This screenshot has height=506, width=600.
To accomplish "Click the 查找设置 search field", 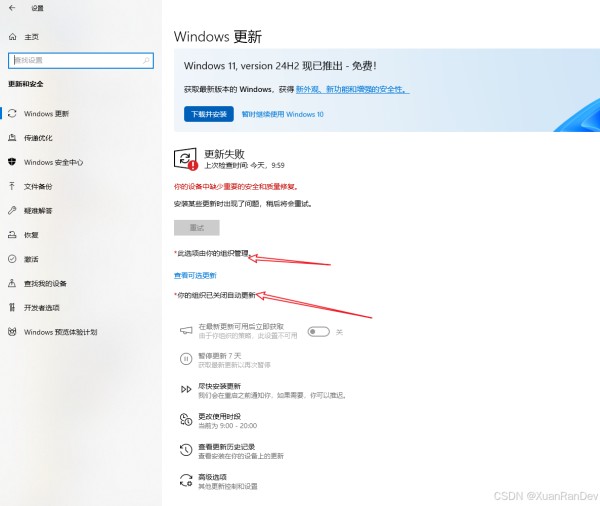I will coord(81,60).
